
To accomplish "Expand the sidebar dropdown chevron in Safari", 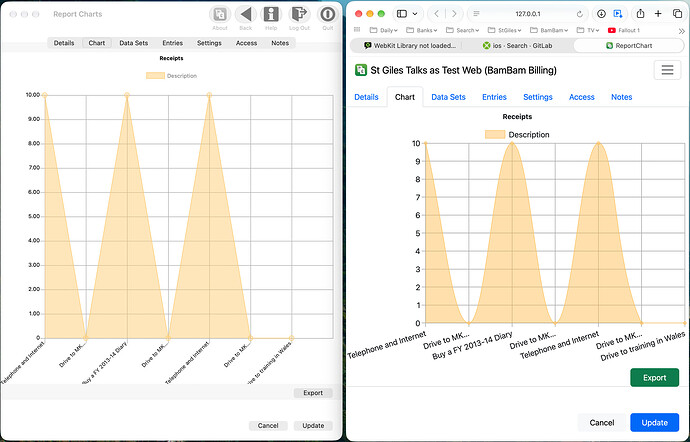I will [x=415, y=14].
